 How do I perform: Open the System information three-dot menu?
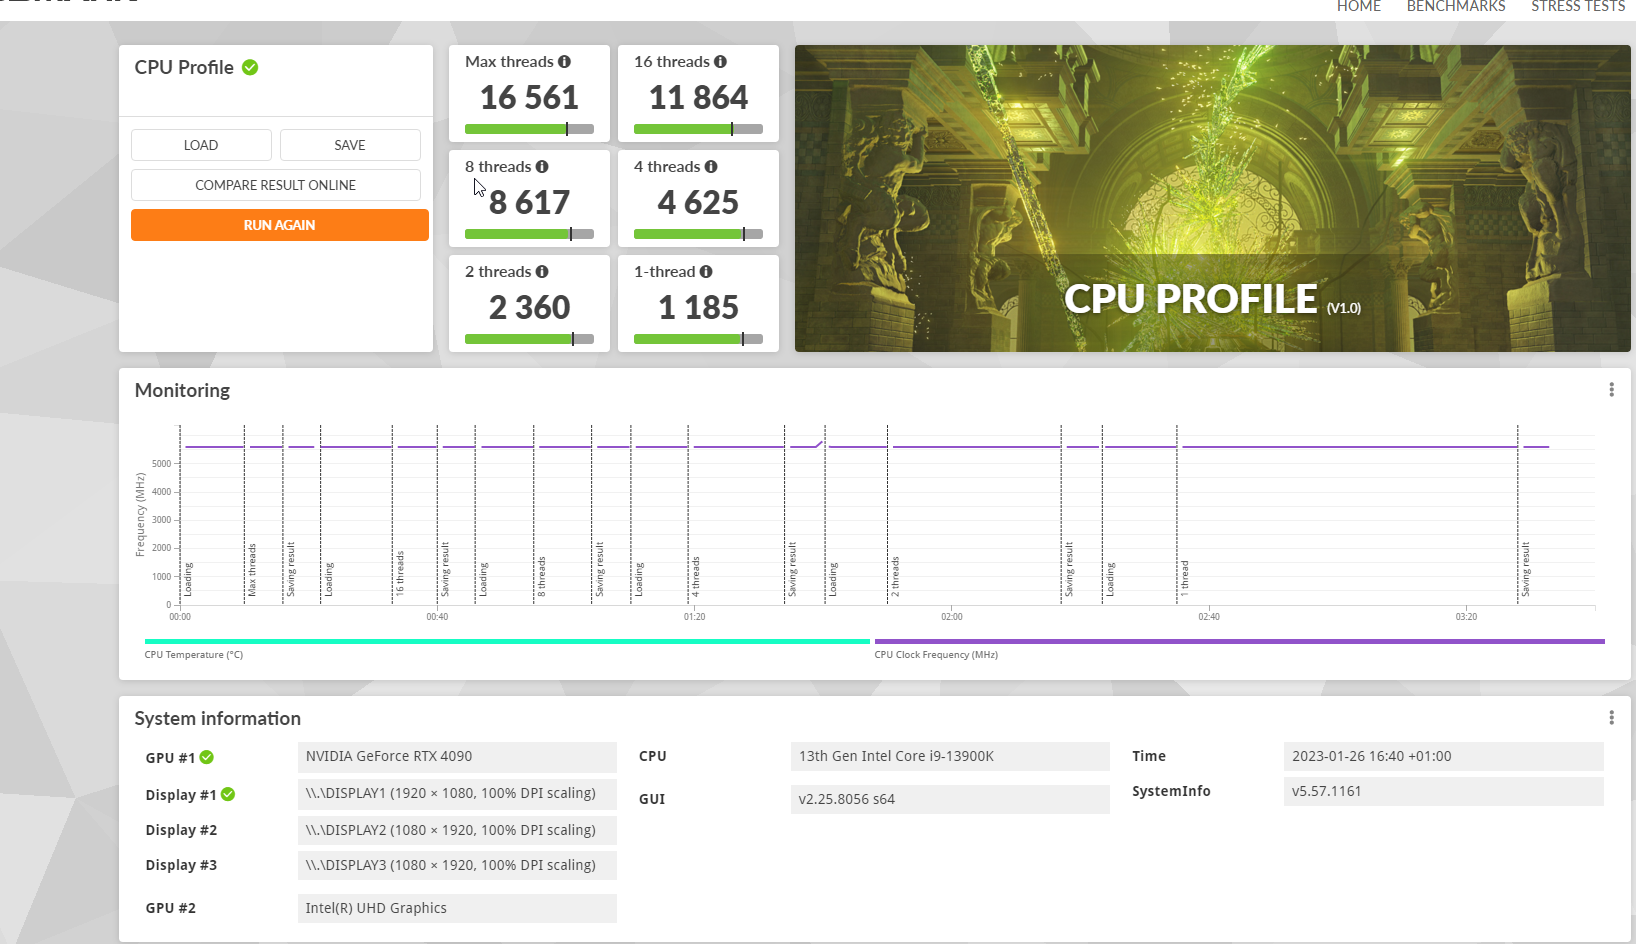point(1611,718)
